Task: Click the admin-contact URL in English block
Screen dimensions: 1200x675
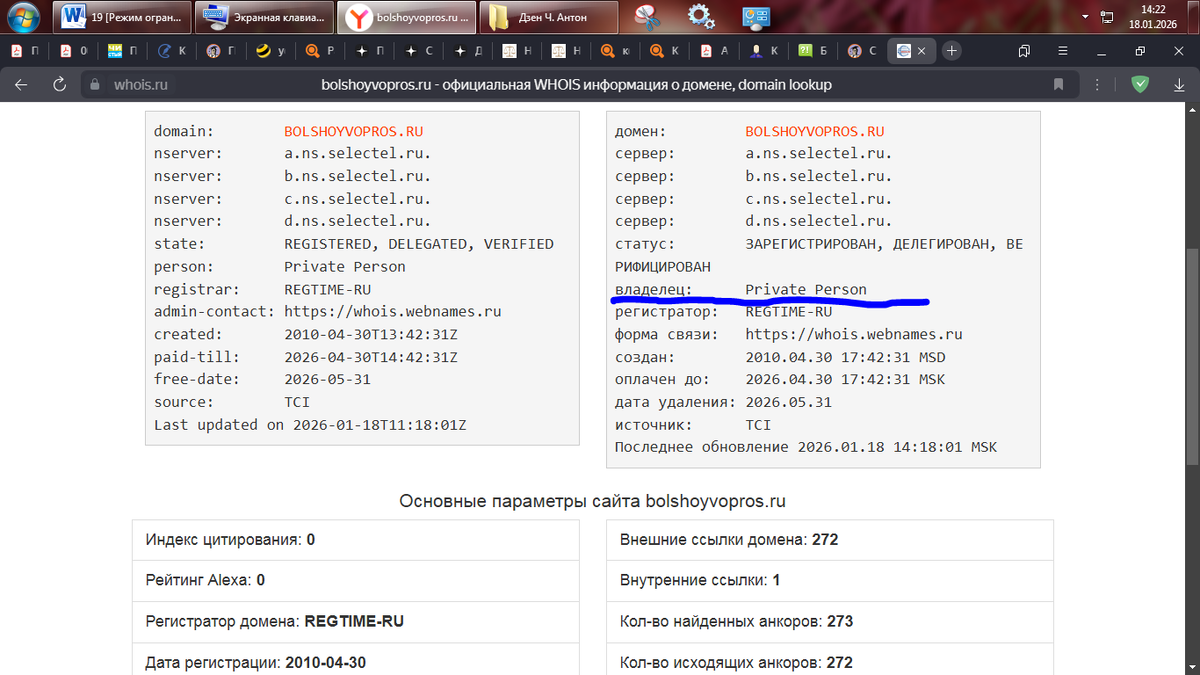Action: [x=392, y=312]
